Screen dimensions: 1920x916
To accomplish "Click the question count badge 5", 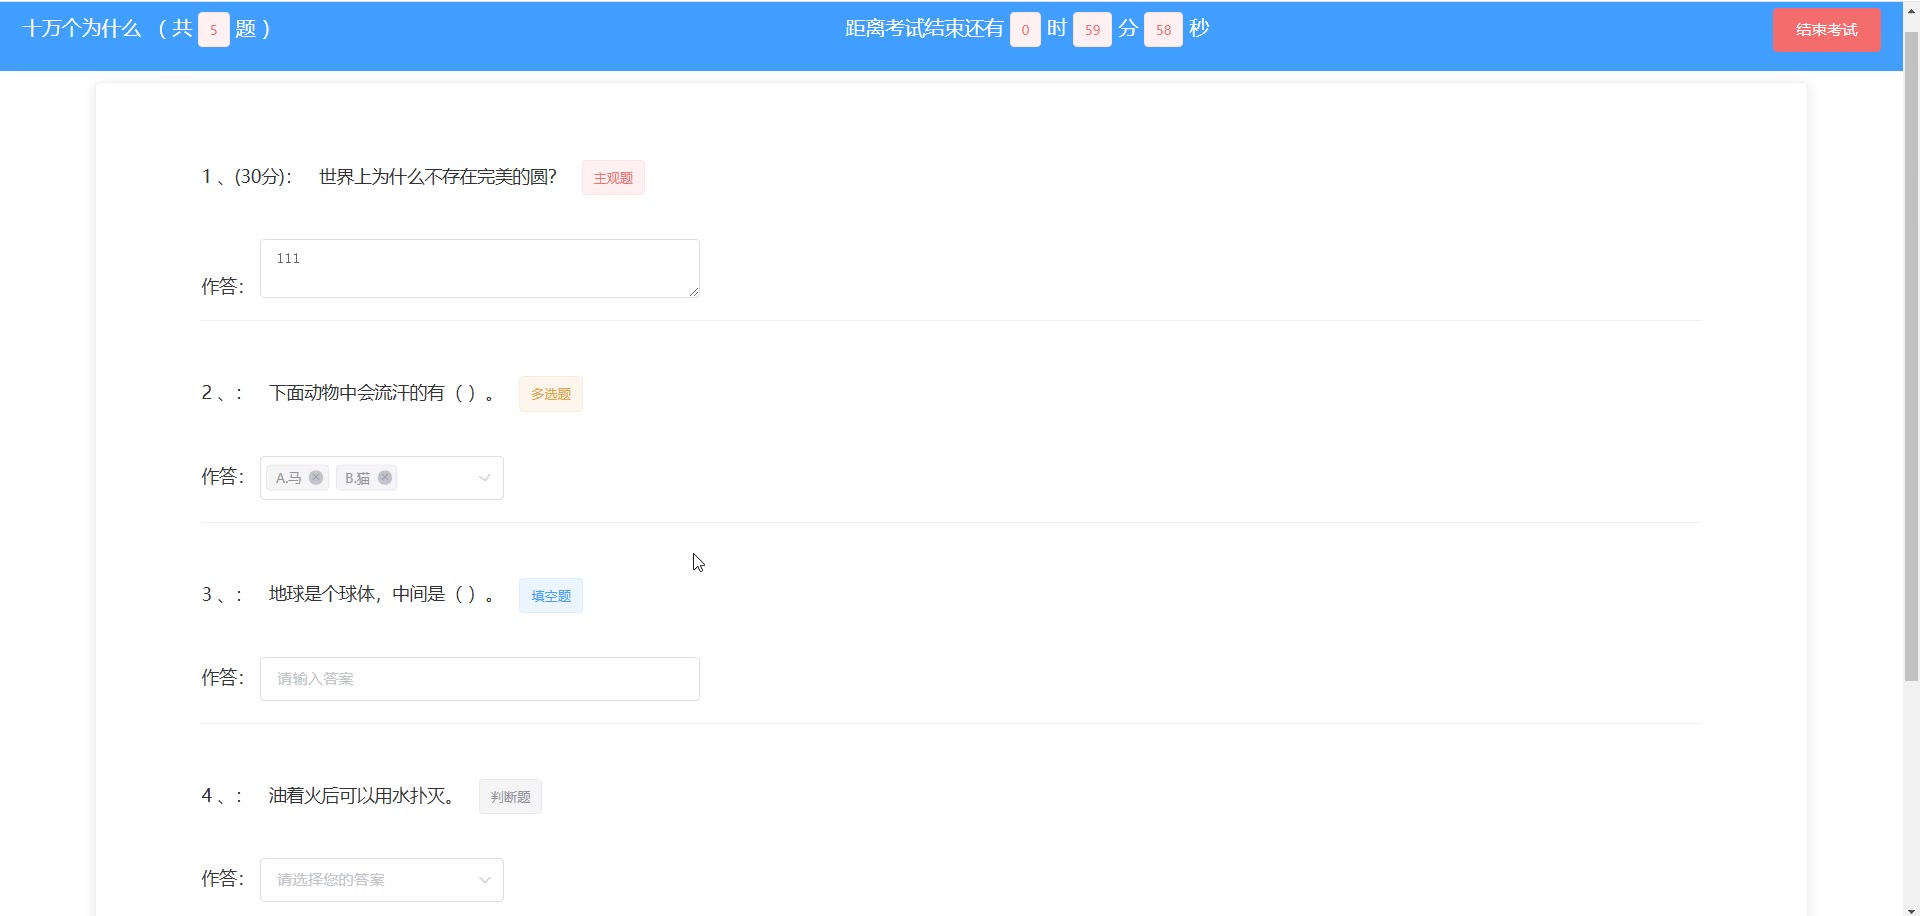I will [213, 30].
